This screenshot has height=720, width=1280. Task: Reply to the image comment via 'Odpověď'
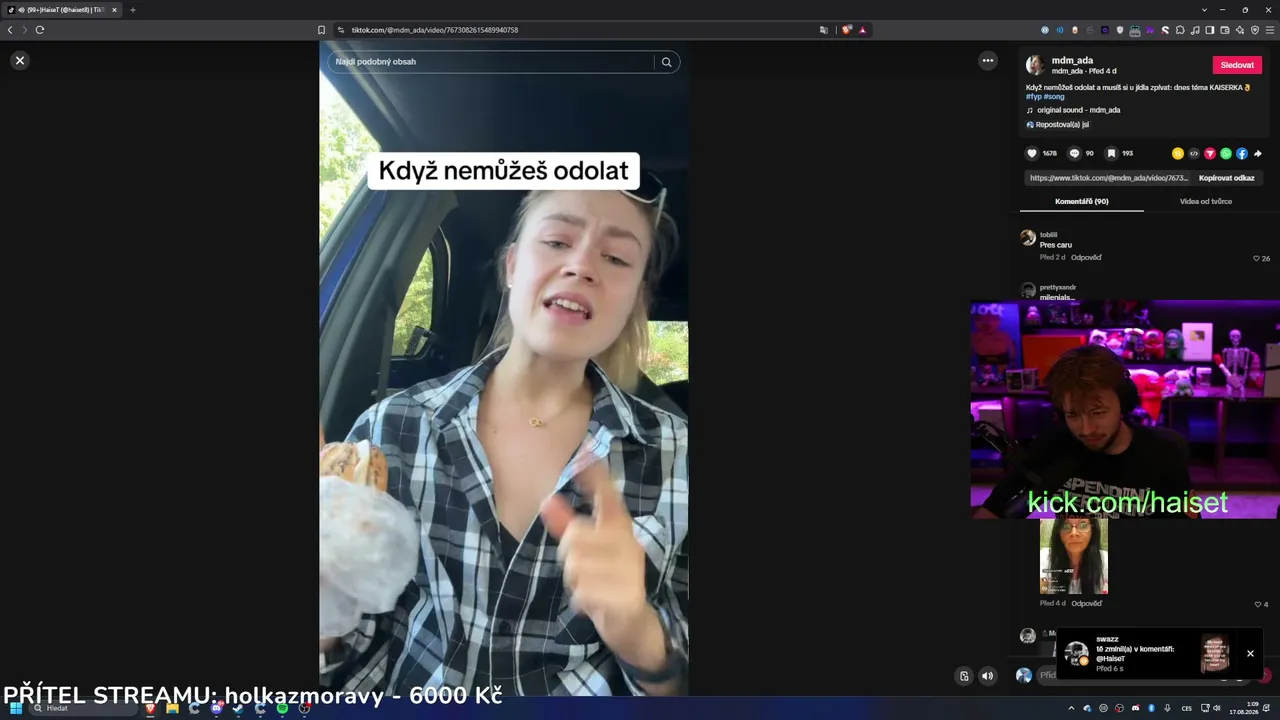(x=1086, y=604)
